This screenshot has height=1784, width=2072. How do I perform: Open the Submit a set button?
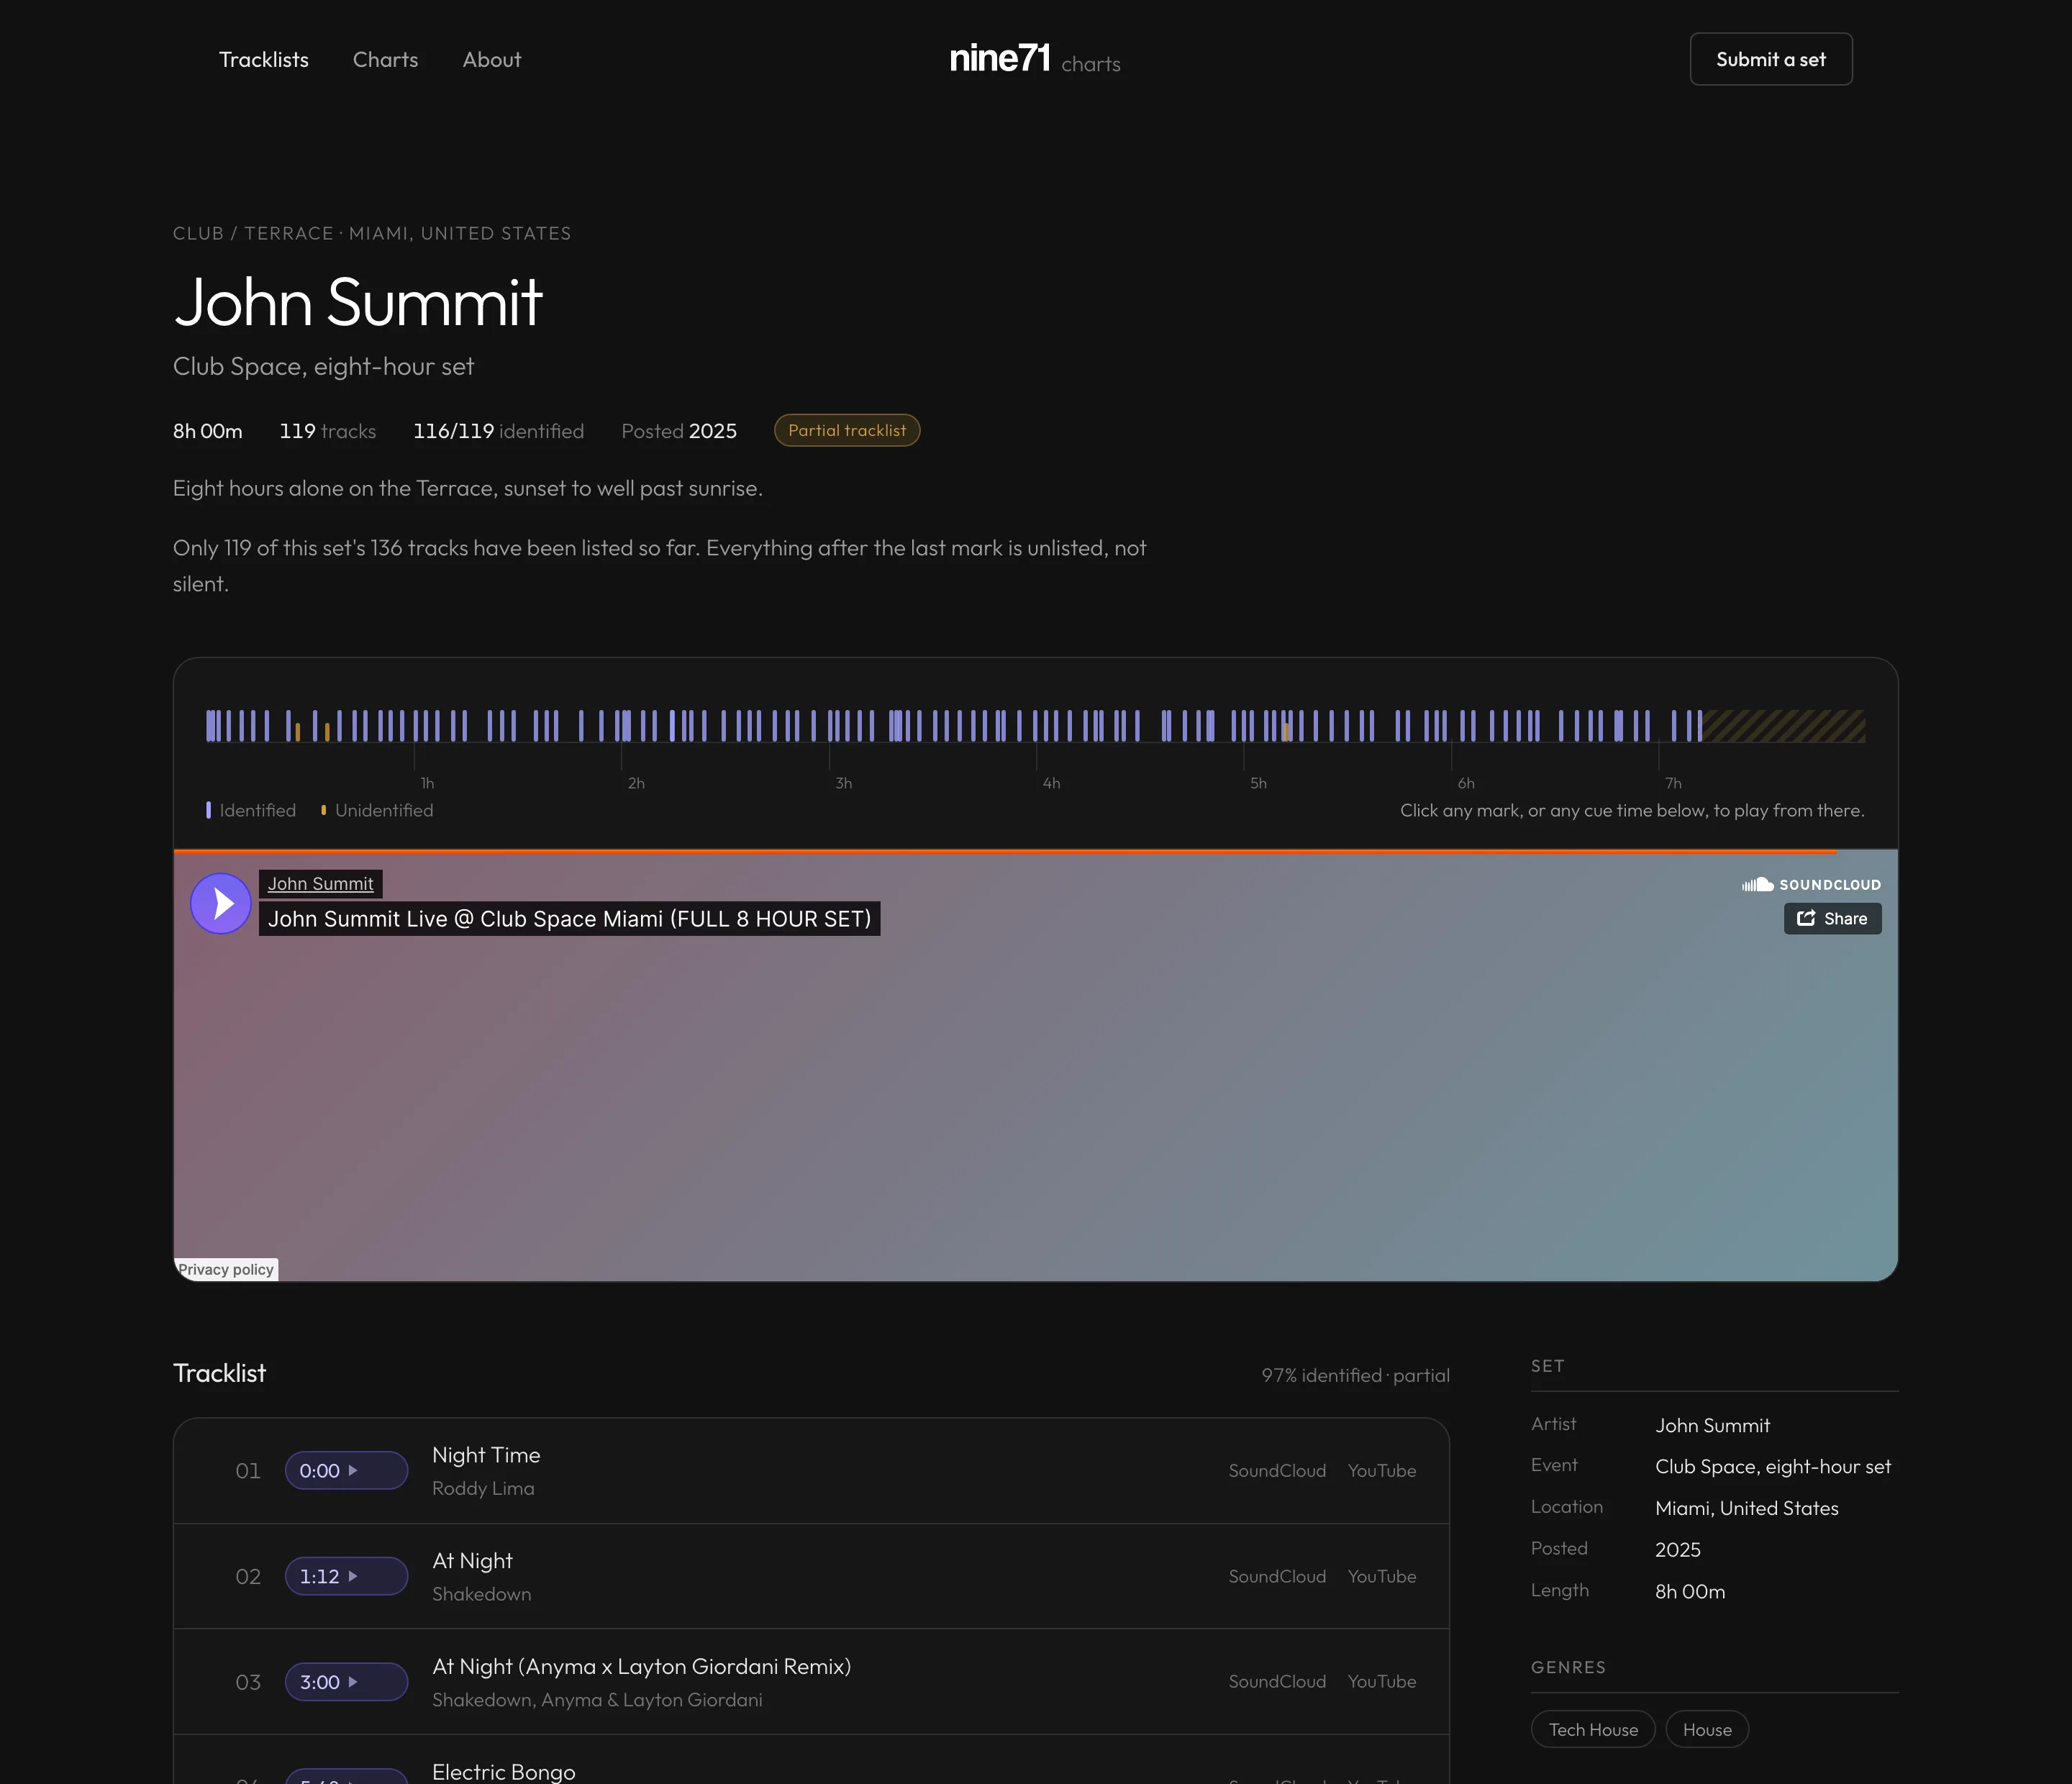(1771, 59)
